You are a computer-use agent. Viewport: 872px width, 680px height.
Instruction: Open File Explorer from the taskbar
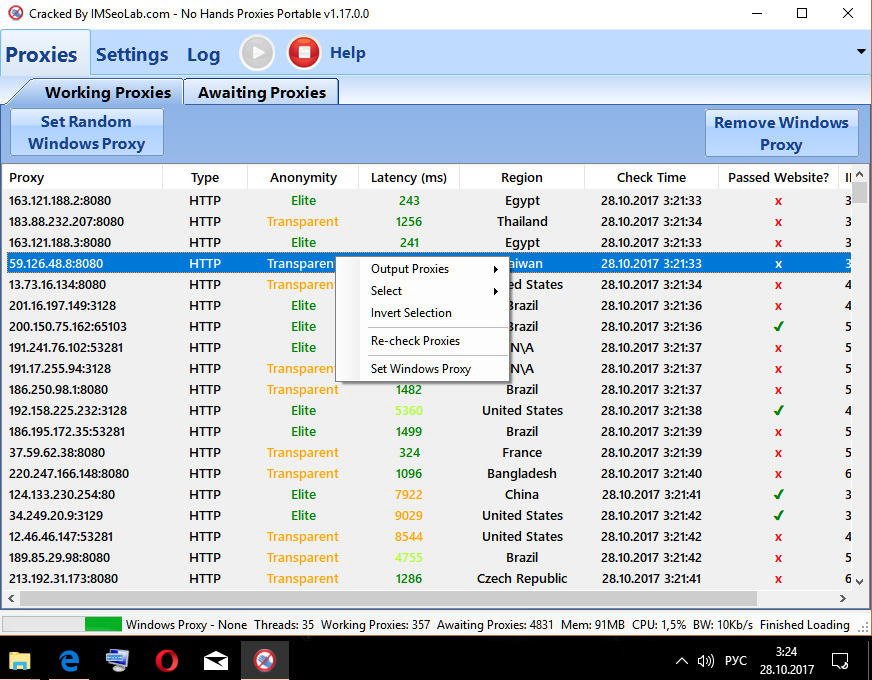pos(20,660)
